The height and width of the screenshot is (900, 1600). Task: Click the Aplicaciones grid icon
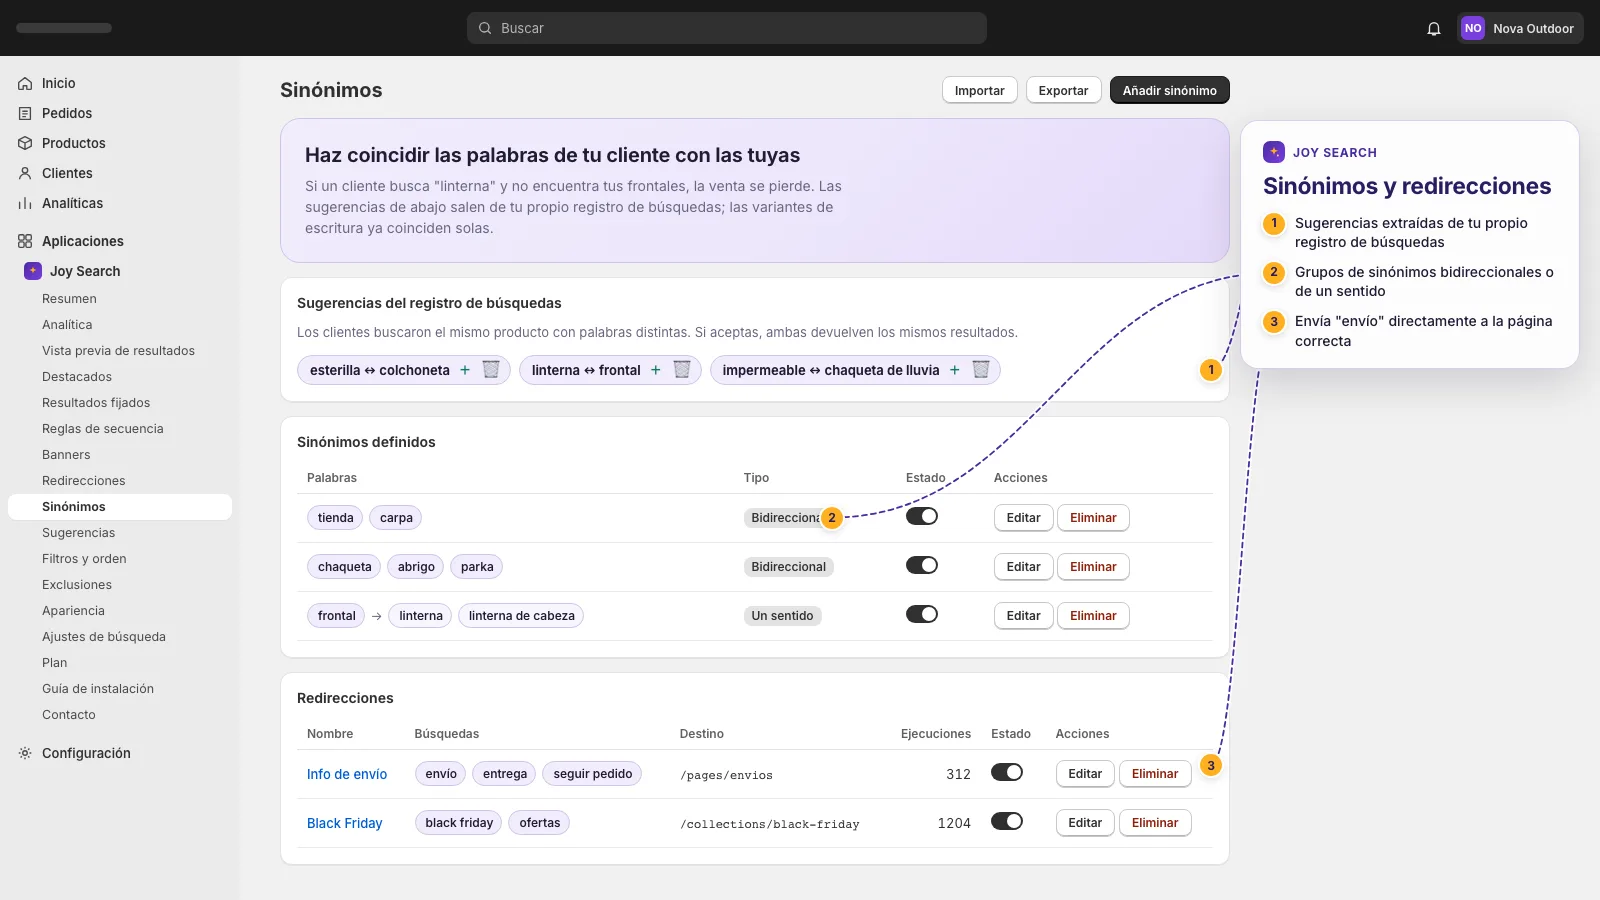pyautogui.click(x=25, y=241)
